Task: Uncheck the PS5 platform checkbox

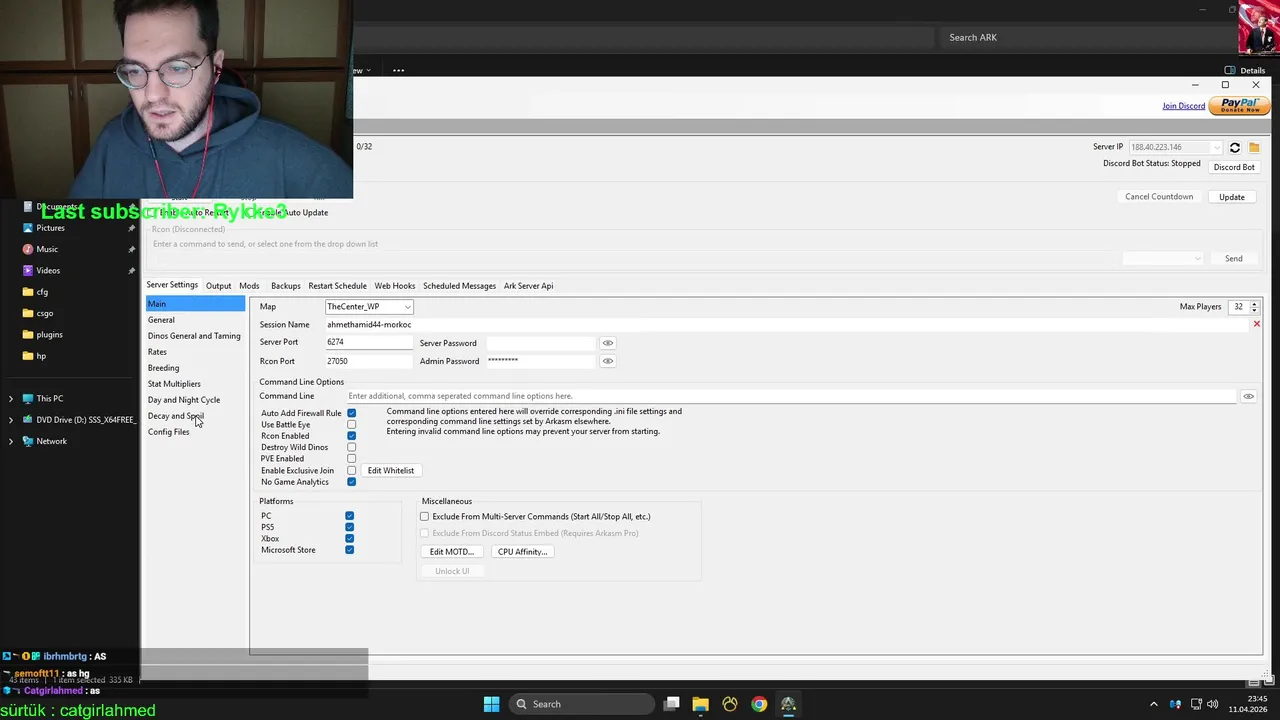Action: [349, 527]
